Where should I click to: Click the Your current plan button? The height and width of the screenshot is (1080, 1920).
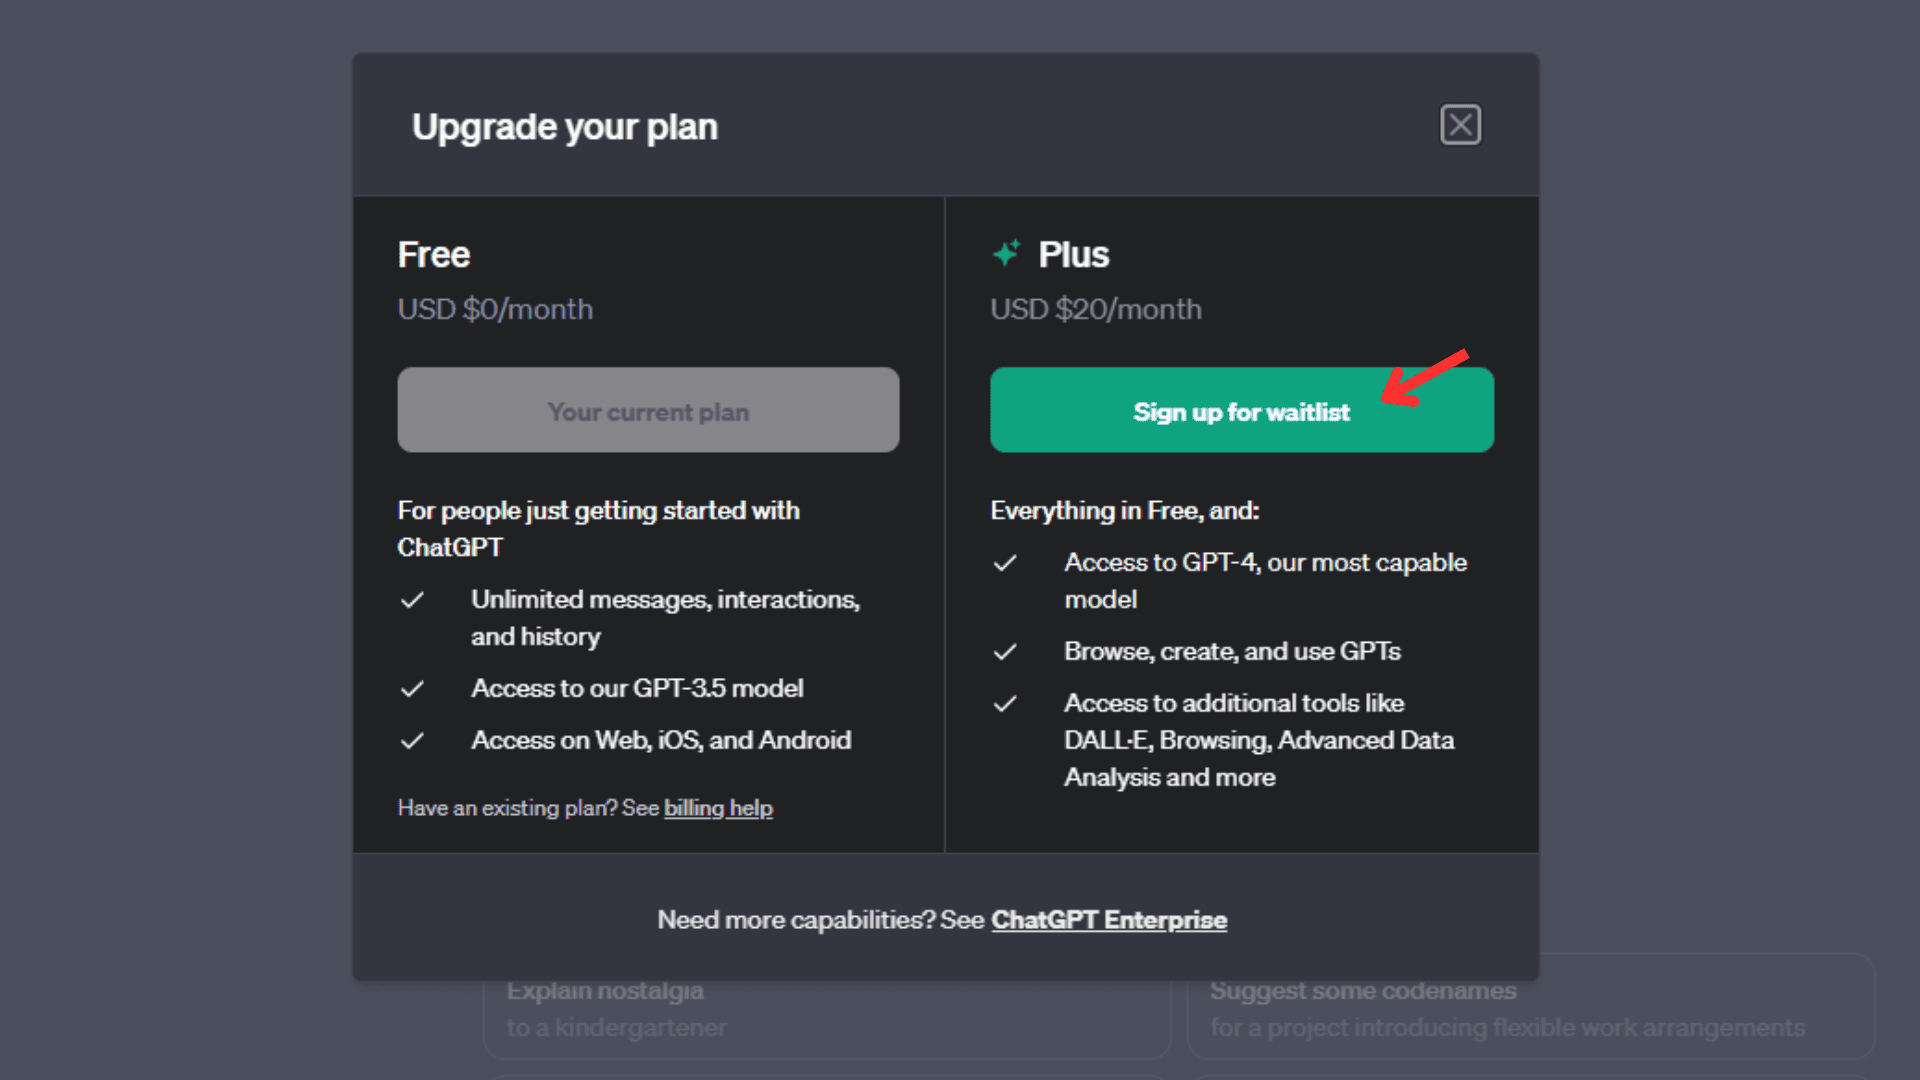[648, 410]
